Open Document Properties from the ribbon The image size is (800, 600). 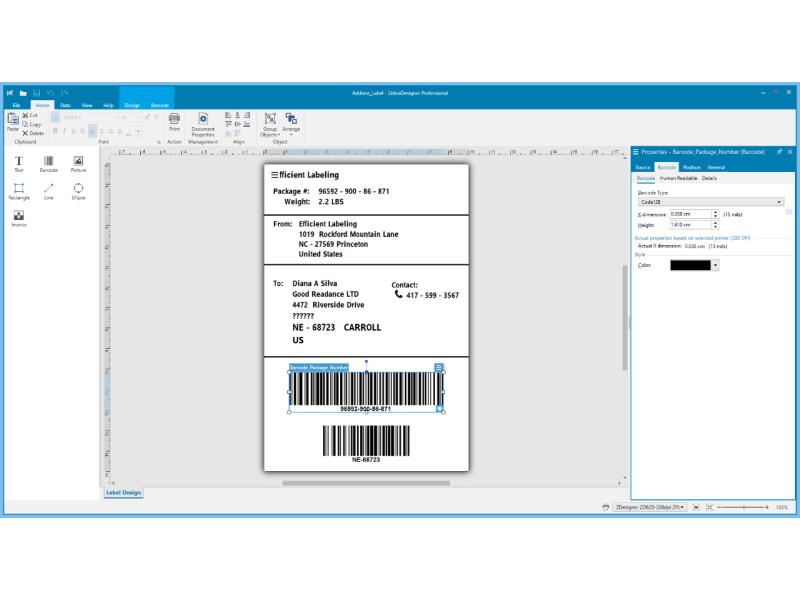pos(203,125)
